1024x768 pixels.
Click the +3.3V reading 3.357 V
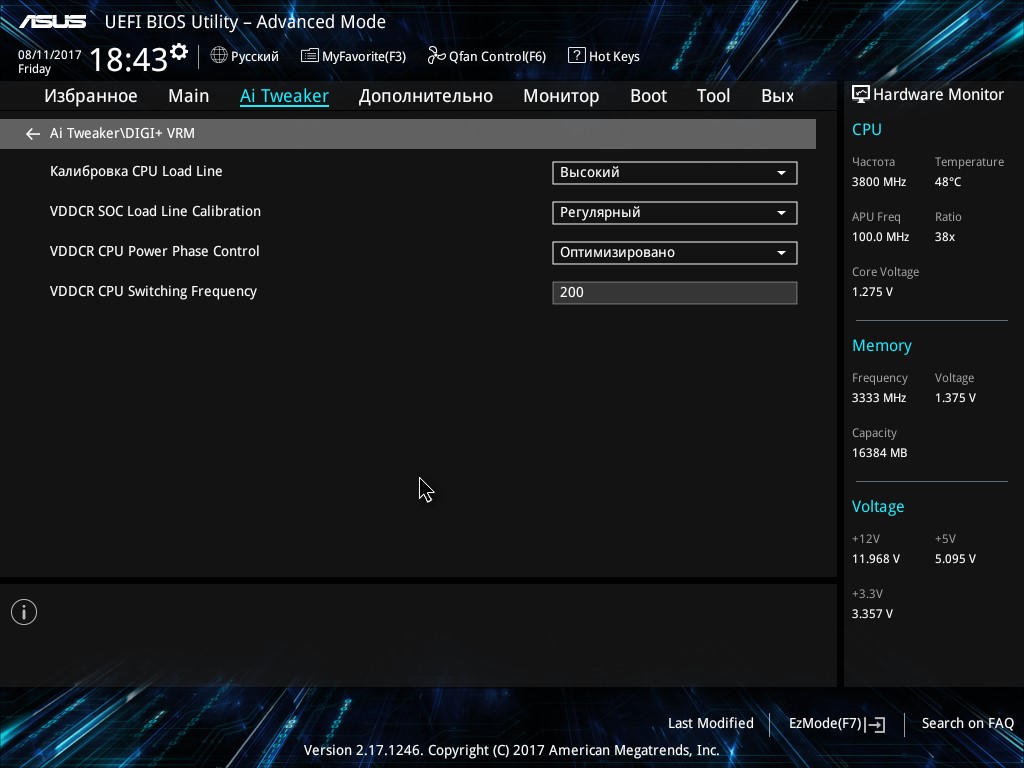click(x=872, y=614)
